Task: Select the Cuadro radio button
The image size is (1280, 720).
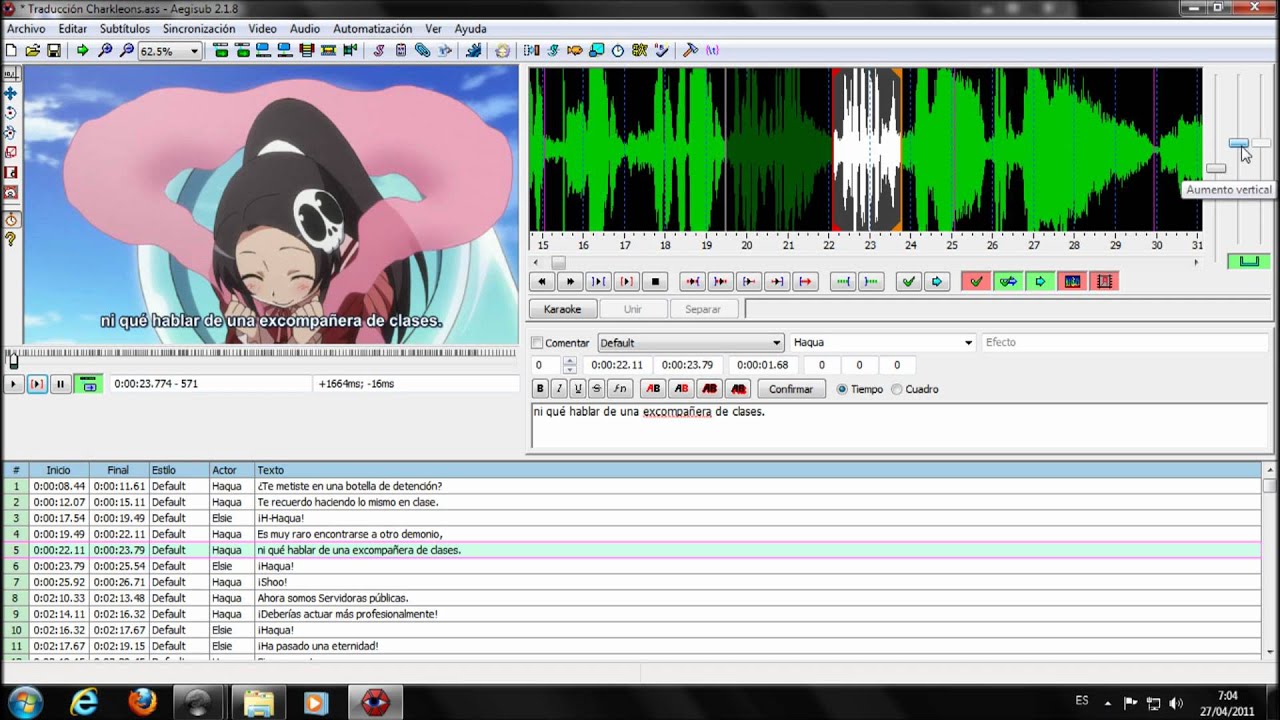Action: [897, 389]
